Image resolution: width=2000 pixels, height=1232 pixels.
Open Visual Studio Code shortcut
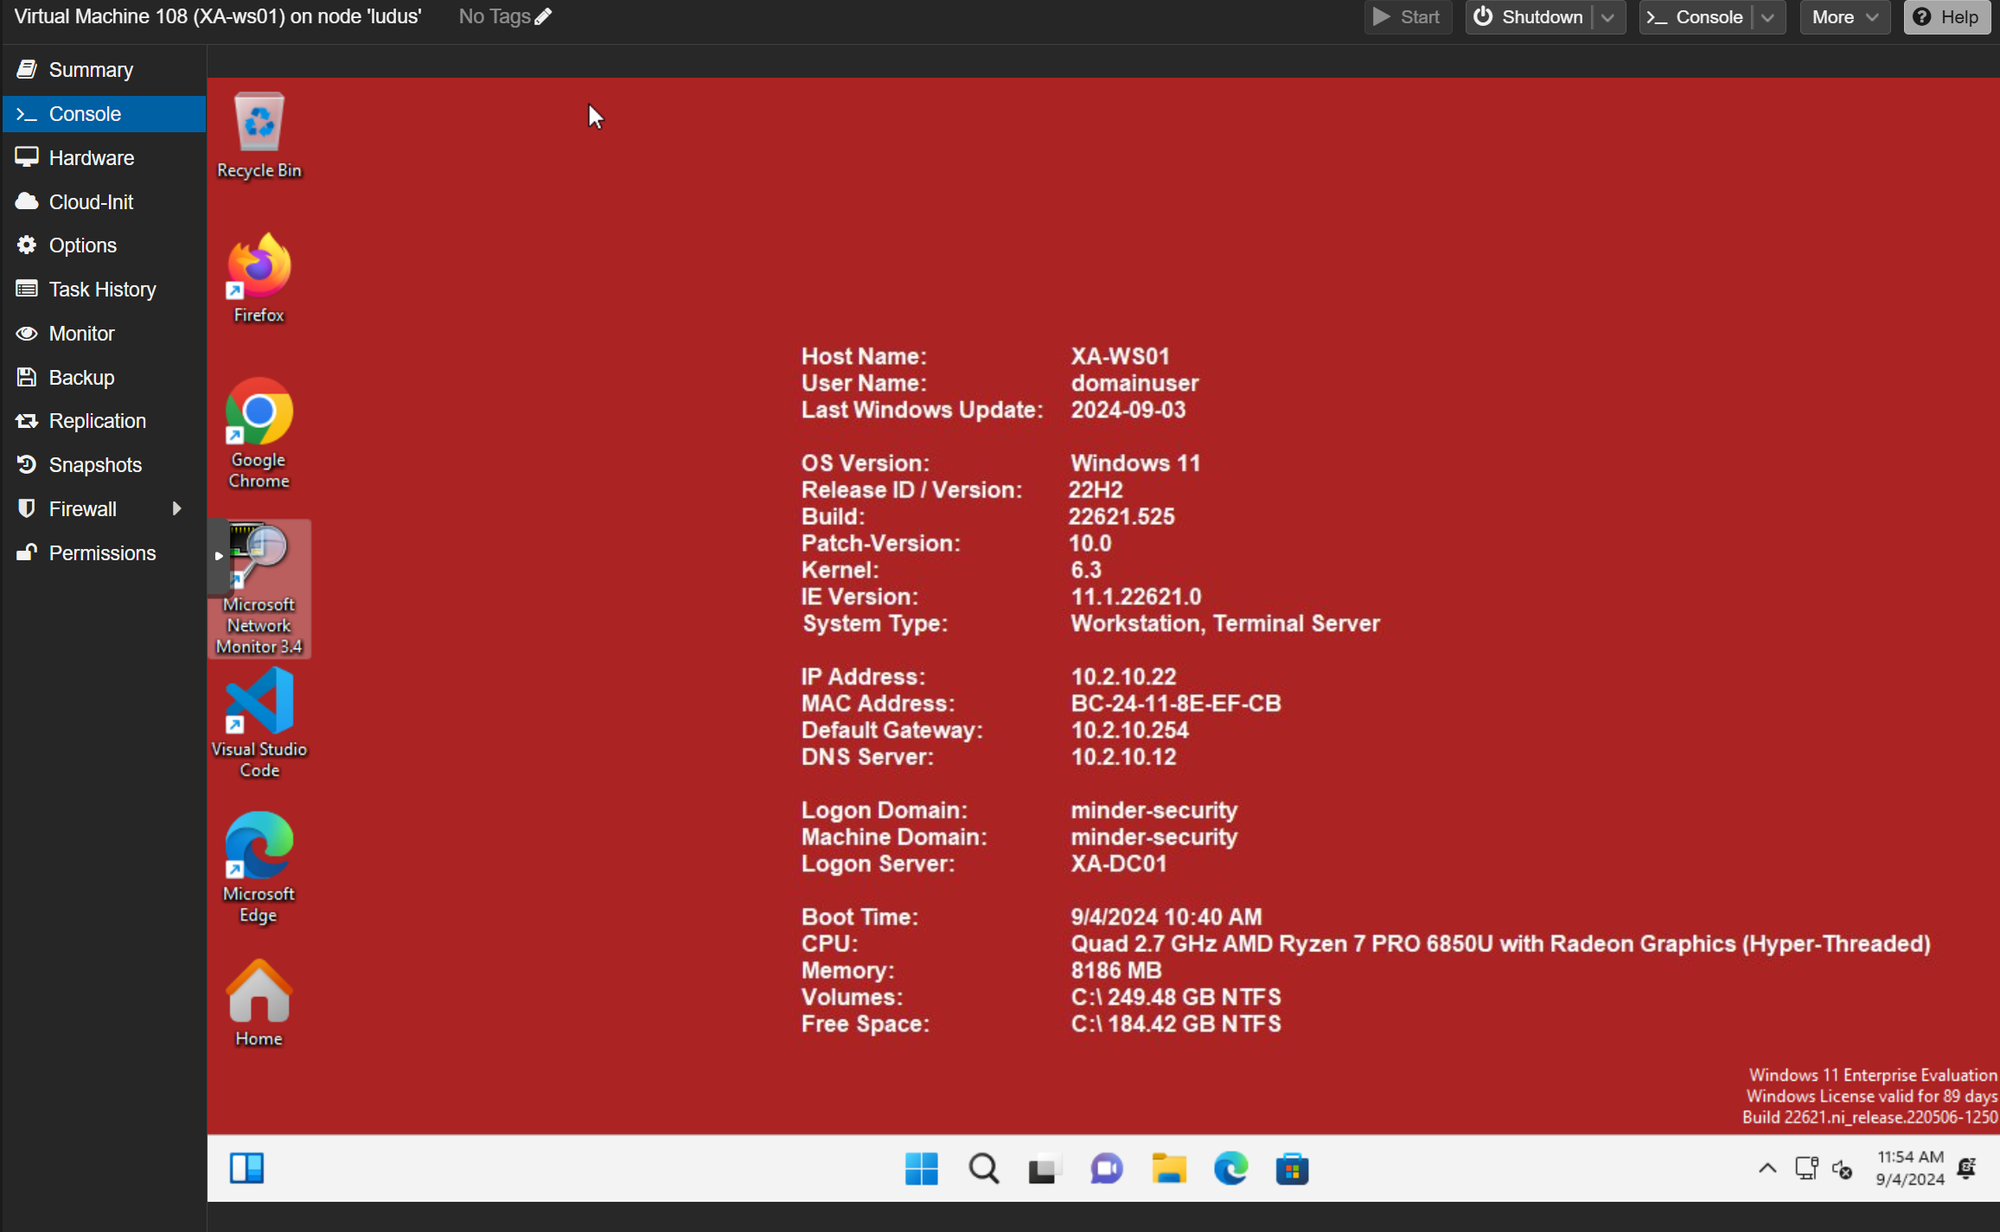click(259, 702)
